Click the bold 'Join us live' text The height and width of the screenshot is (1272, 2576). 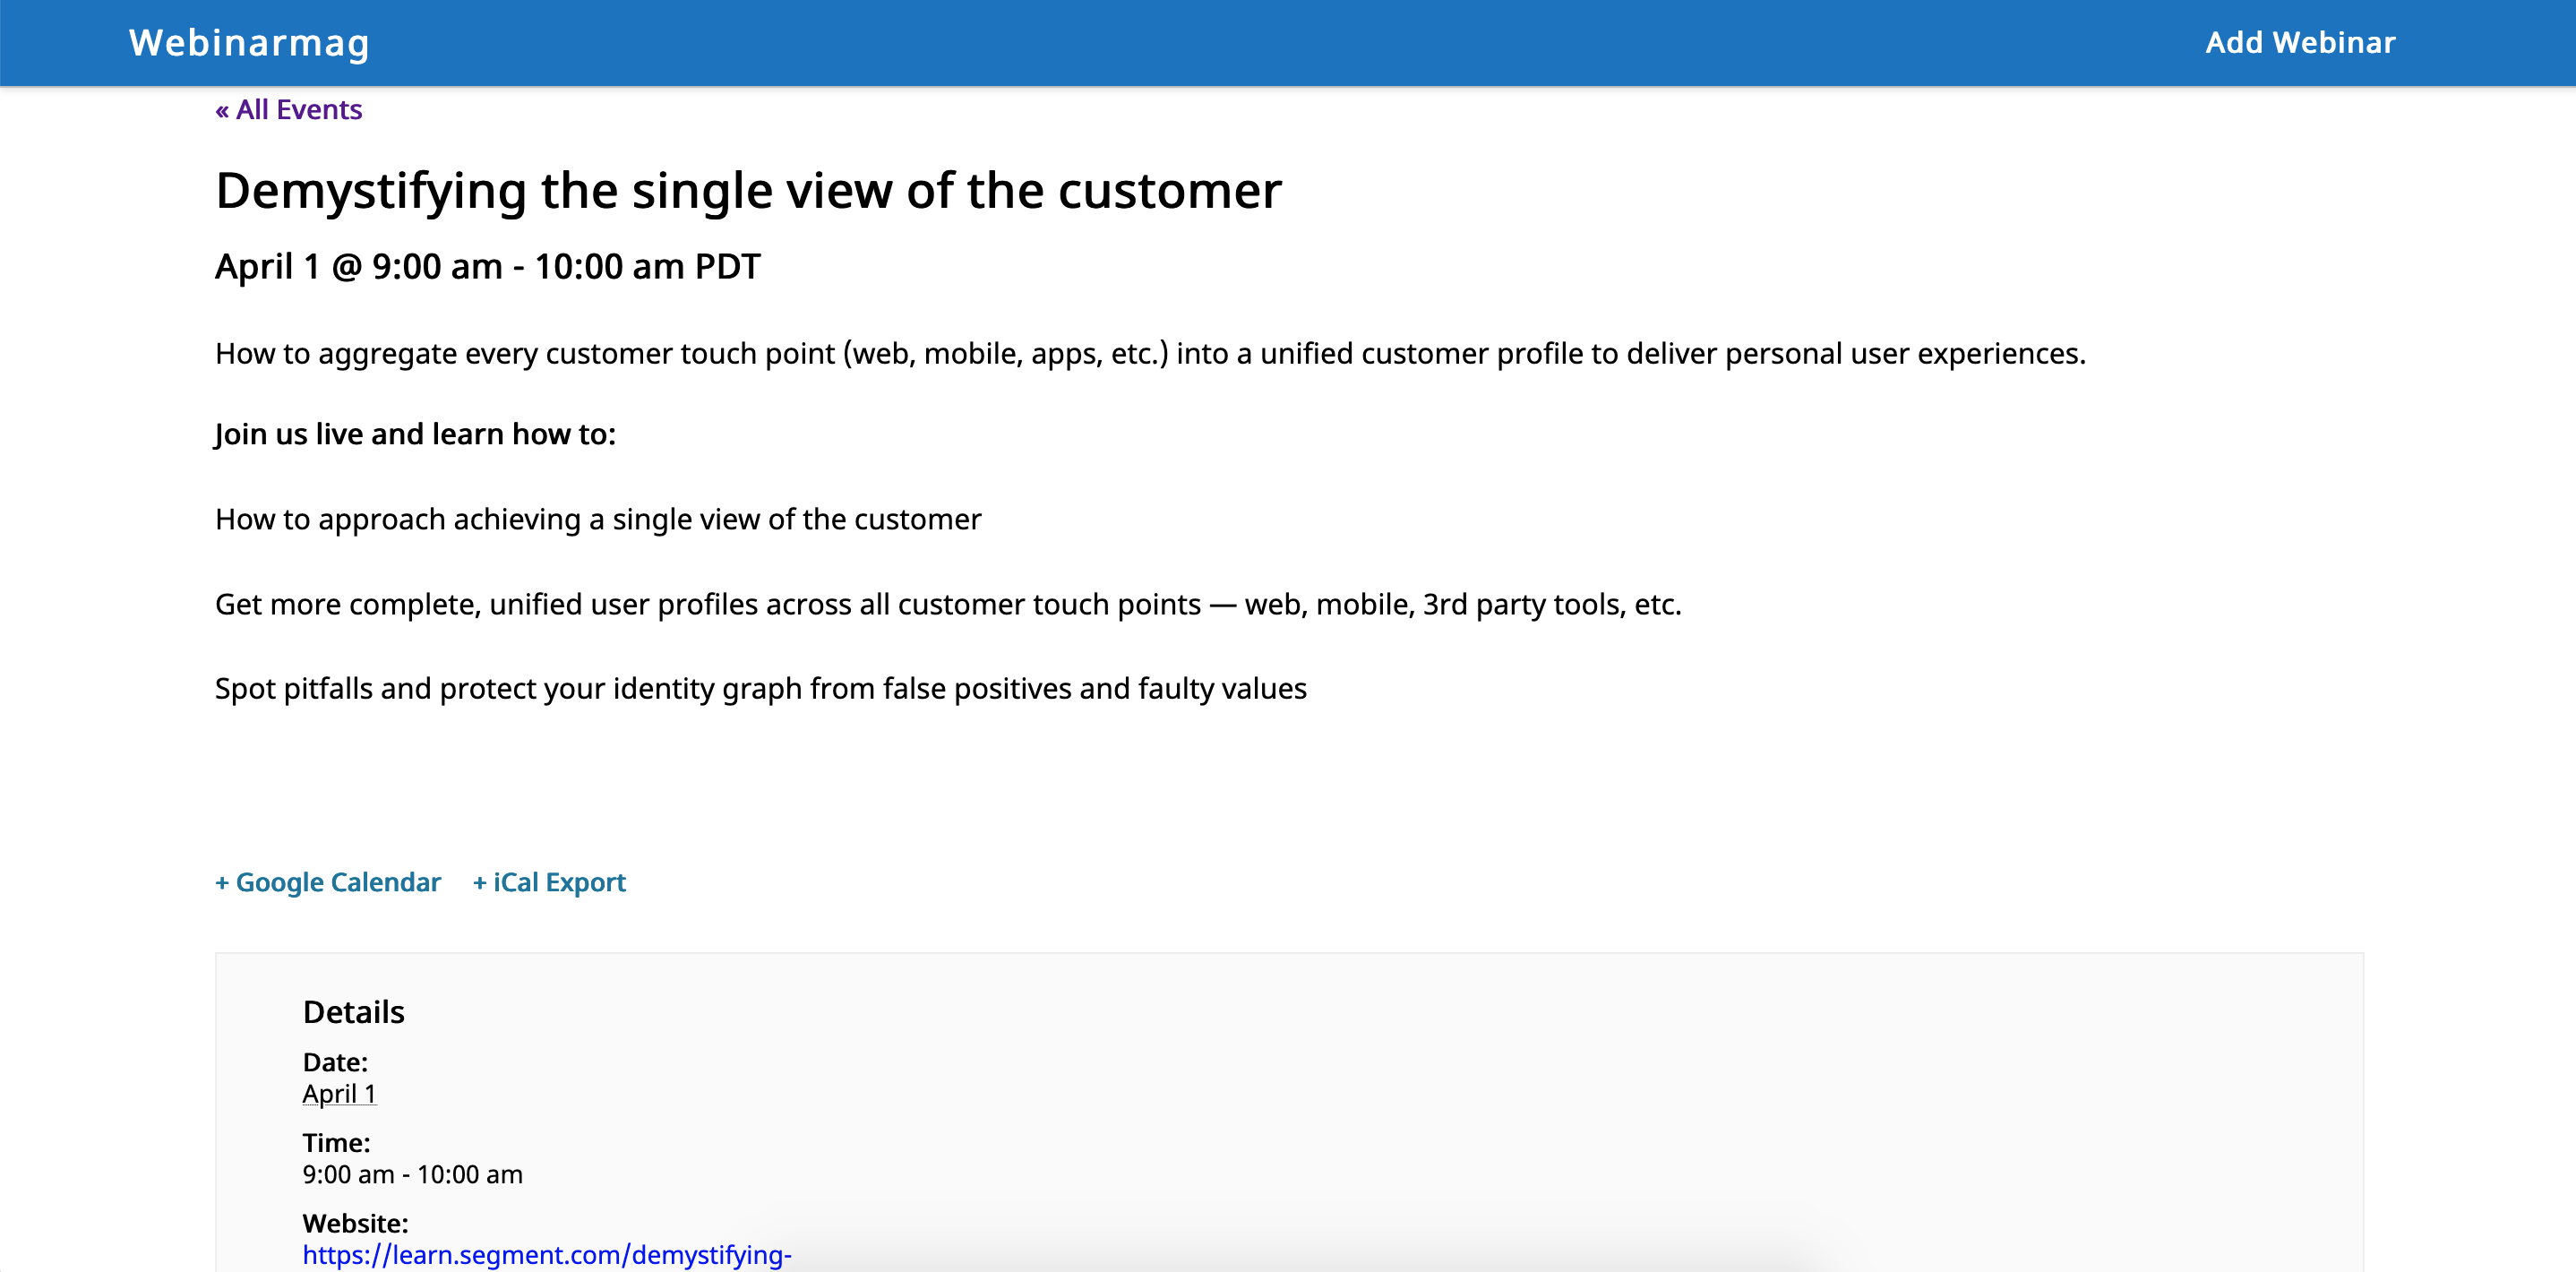(x=415, y=433)
